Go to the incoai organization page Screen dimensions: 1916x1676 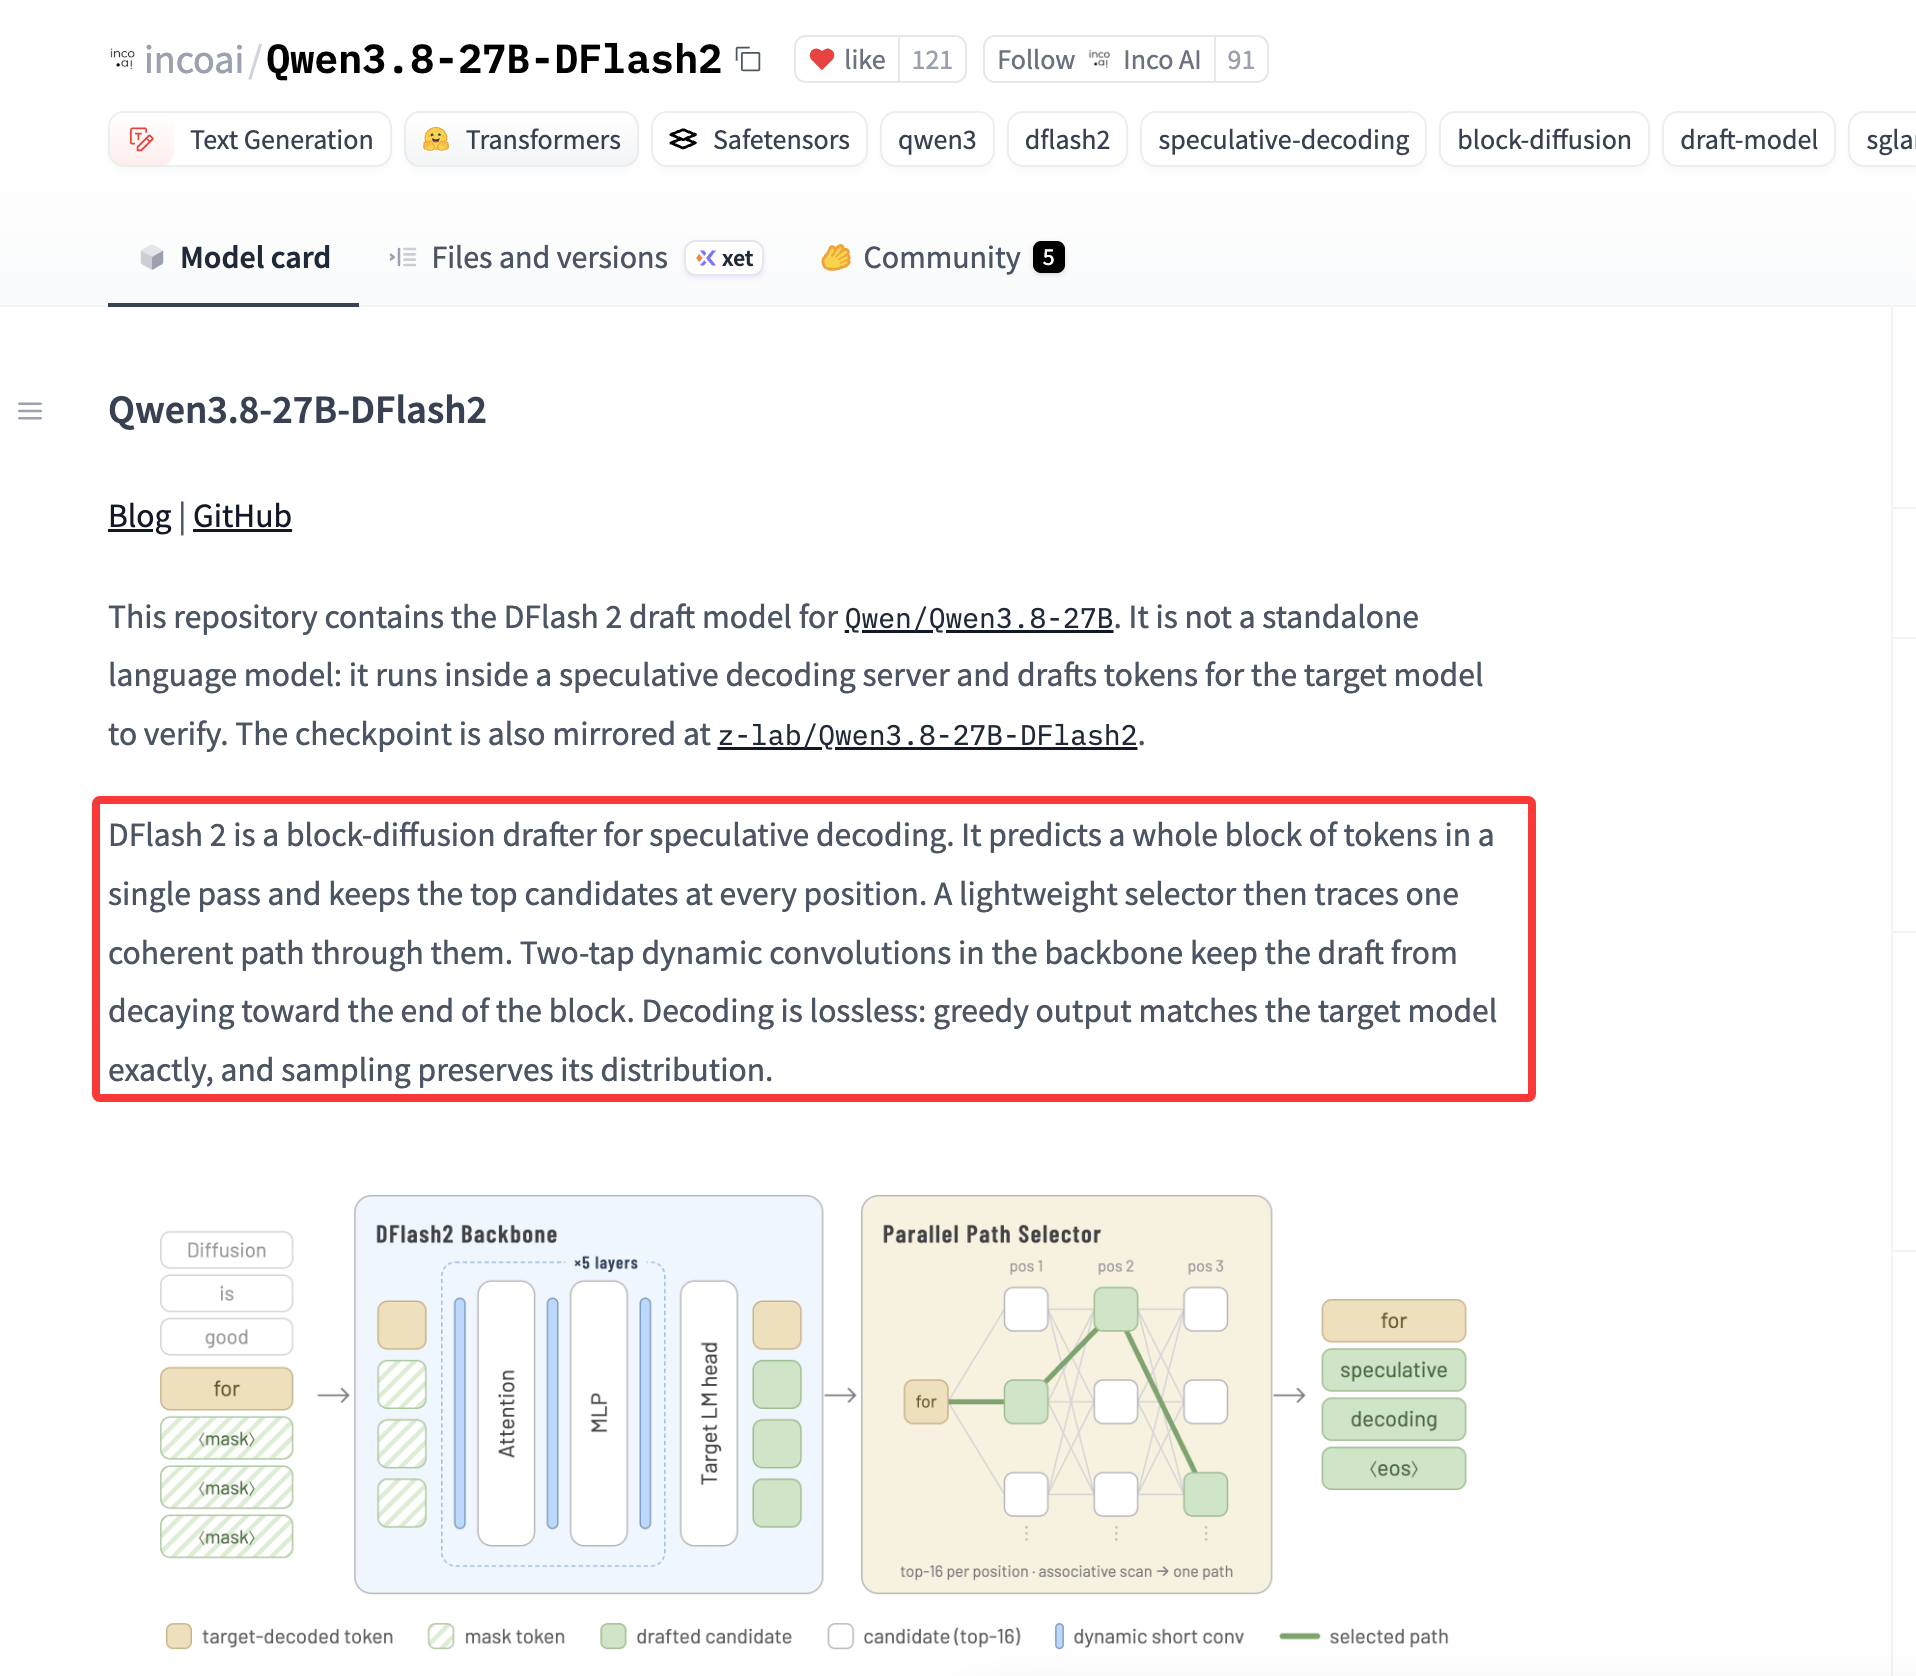coord(194,60)
